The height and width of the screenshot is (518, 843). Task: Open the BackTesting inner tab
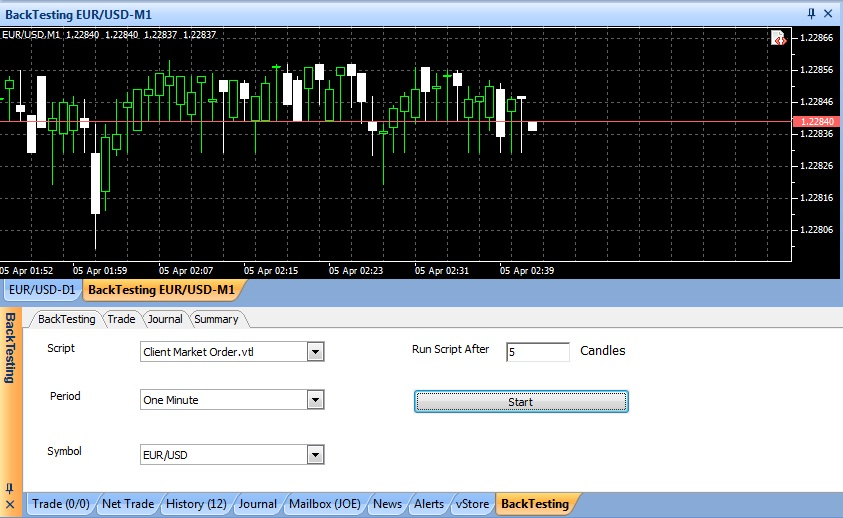pos(66,319)
